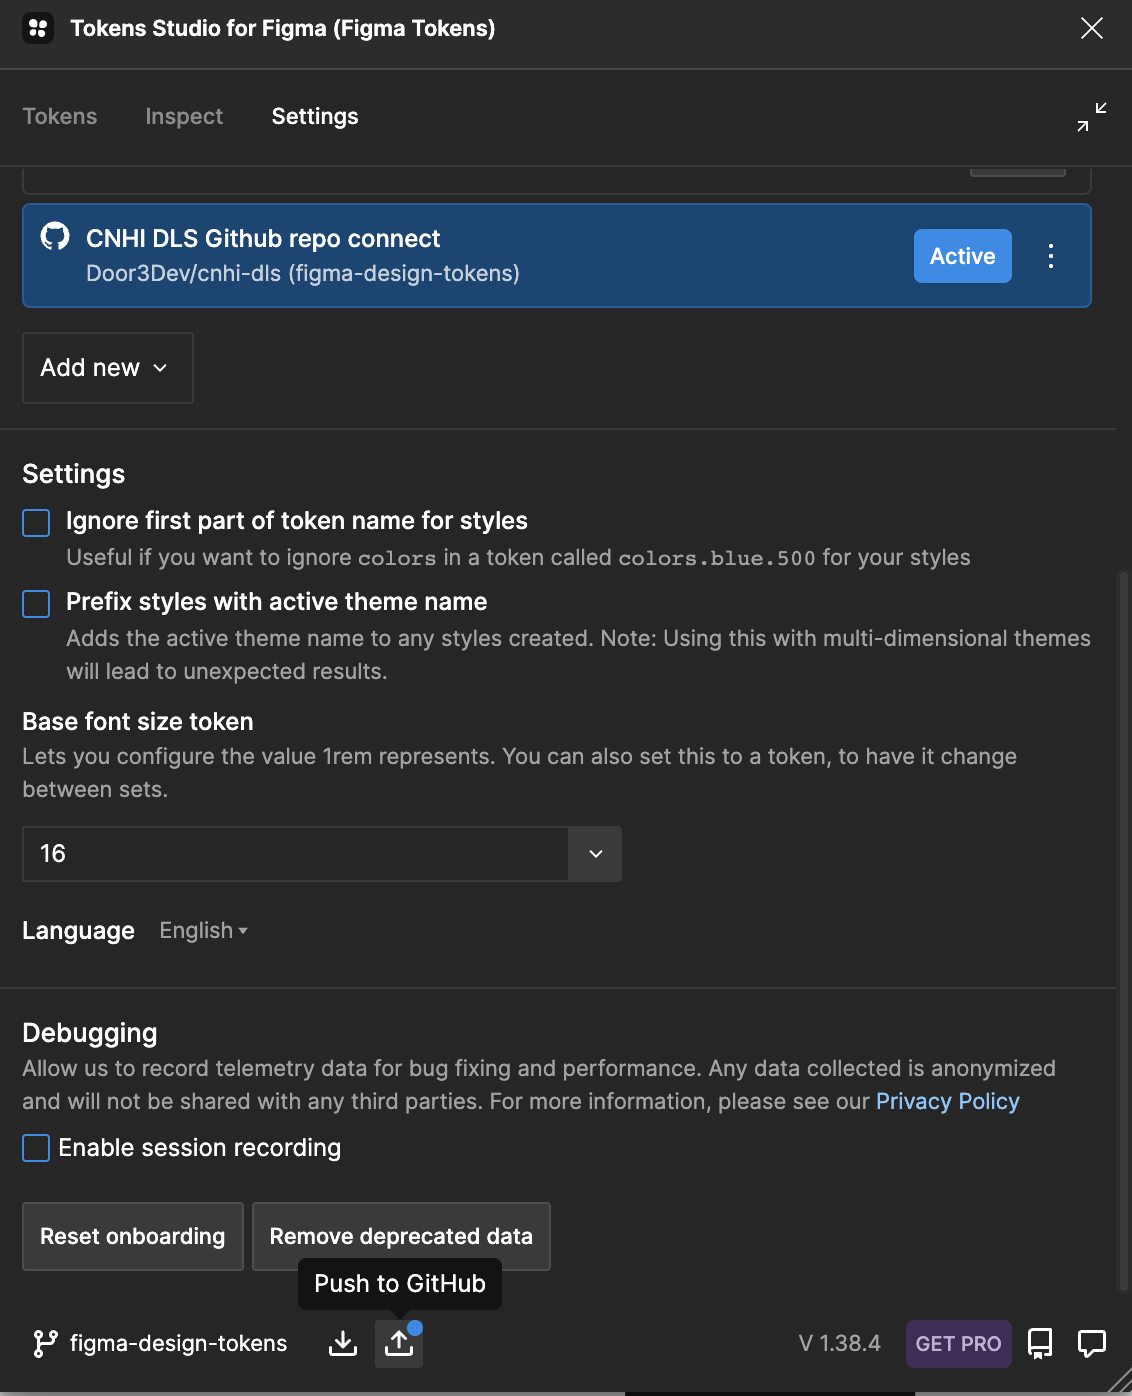1132x1396 pixels.
Task: Select the Settings tab
Action: click(x=315, y=116)
